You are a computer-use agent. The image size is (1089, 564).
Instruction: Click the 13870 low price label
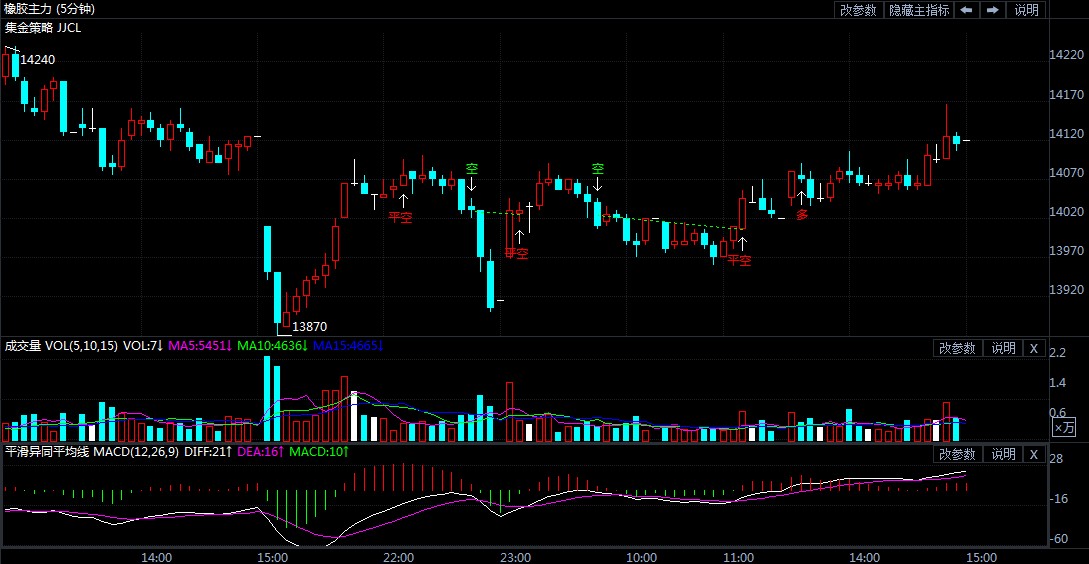(x=309, y=326)
